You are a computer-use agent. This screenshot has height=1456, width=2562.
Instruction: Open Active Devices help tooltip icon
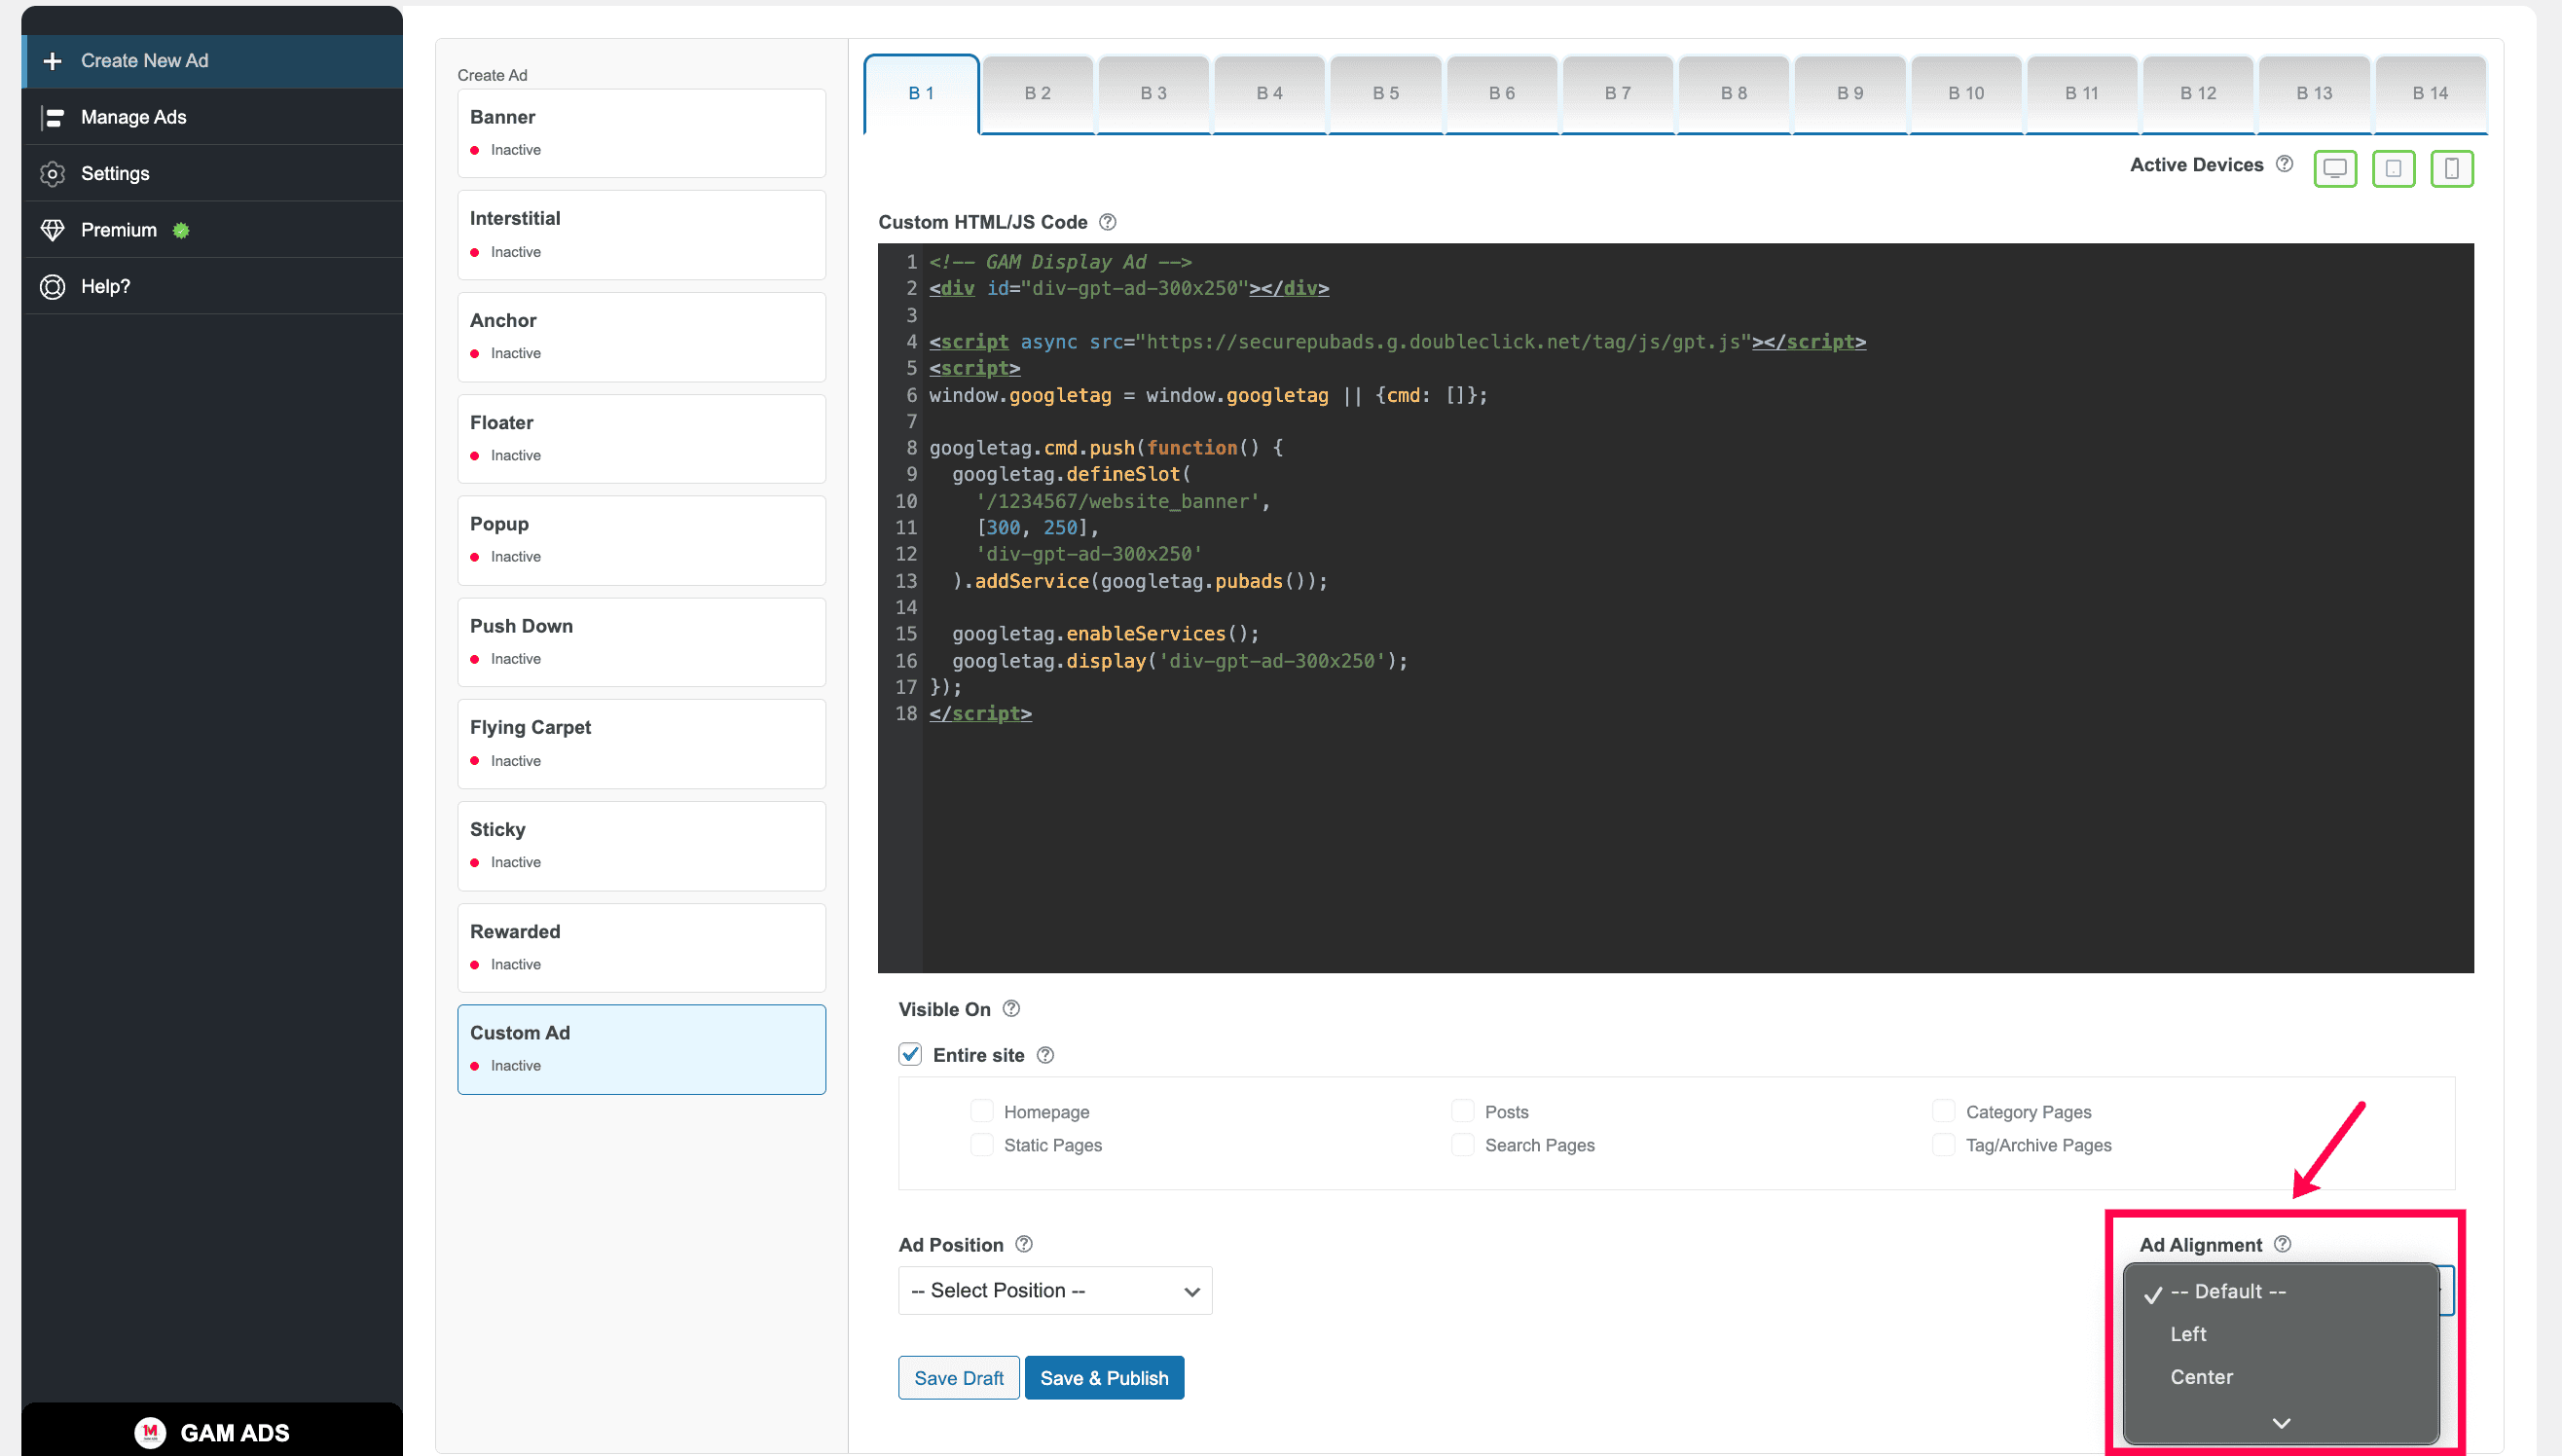pyautogui.click(x=2284, y=164)
